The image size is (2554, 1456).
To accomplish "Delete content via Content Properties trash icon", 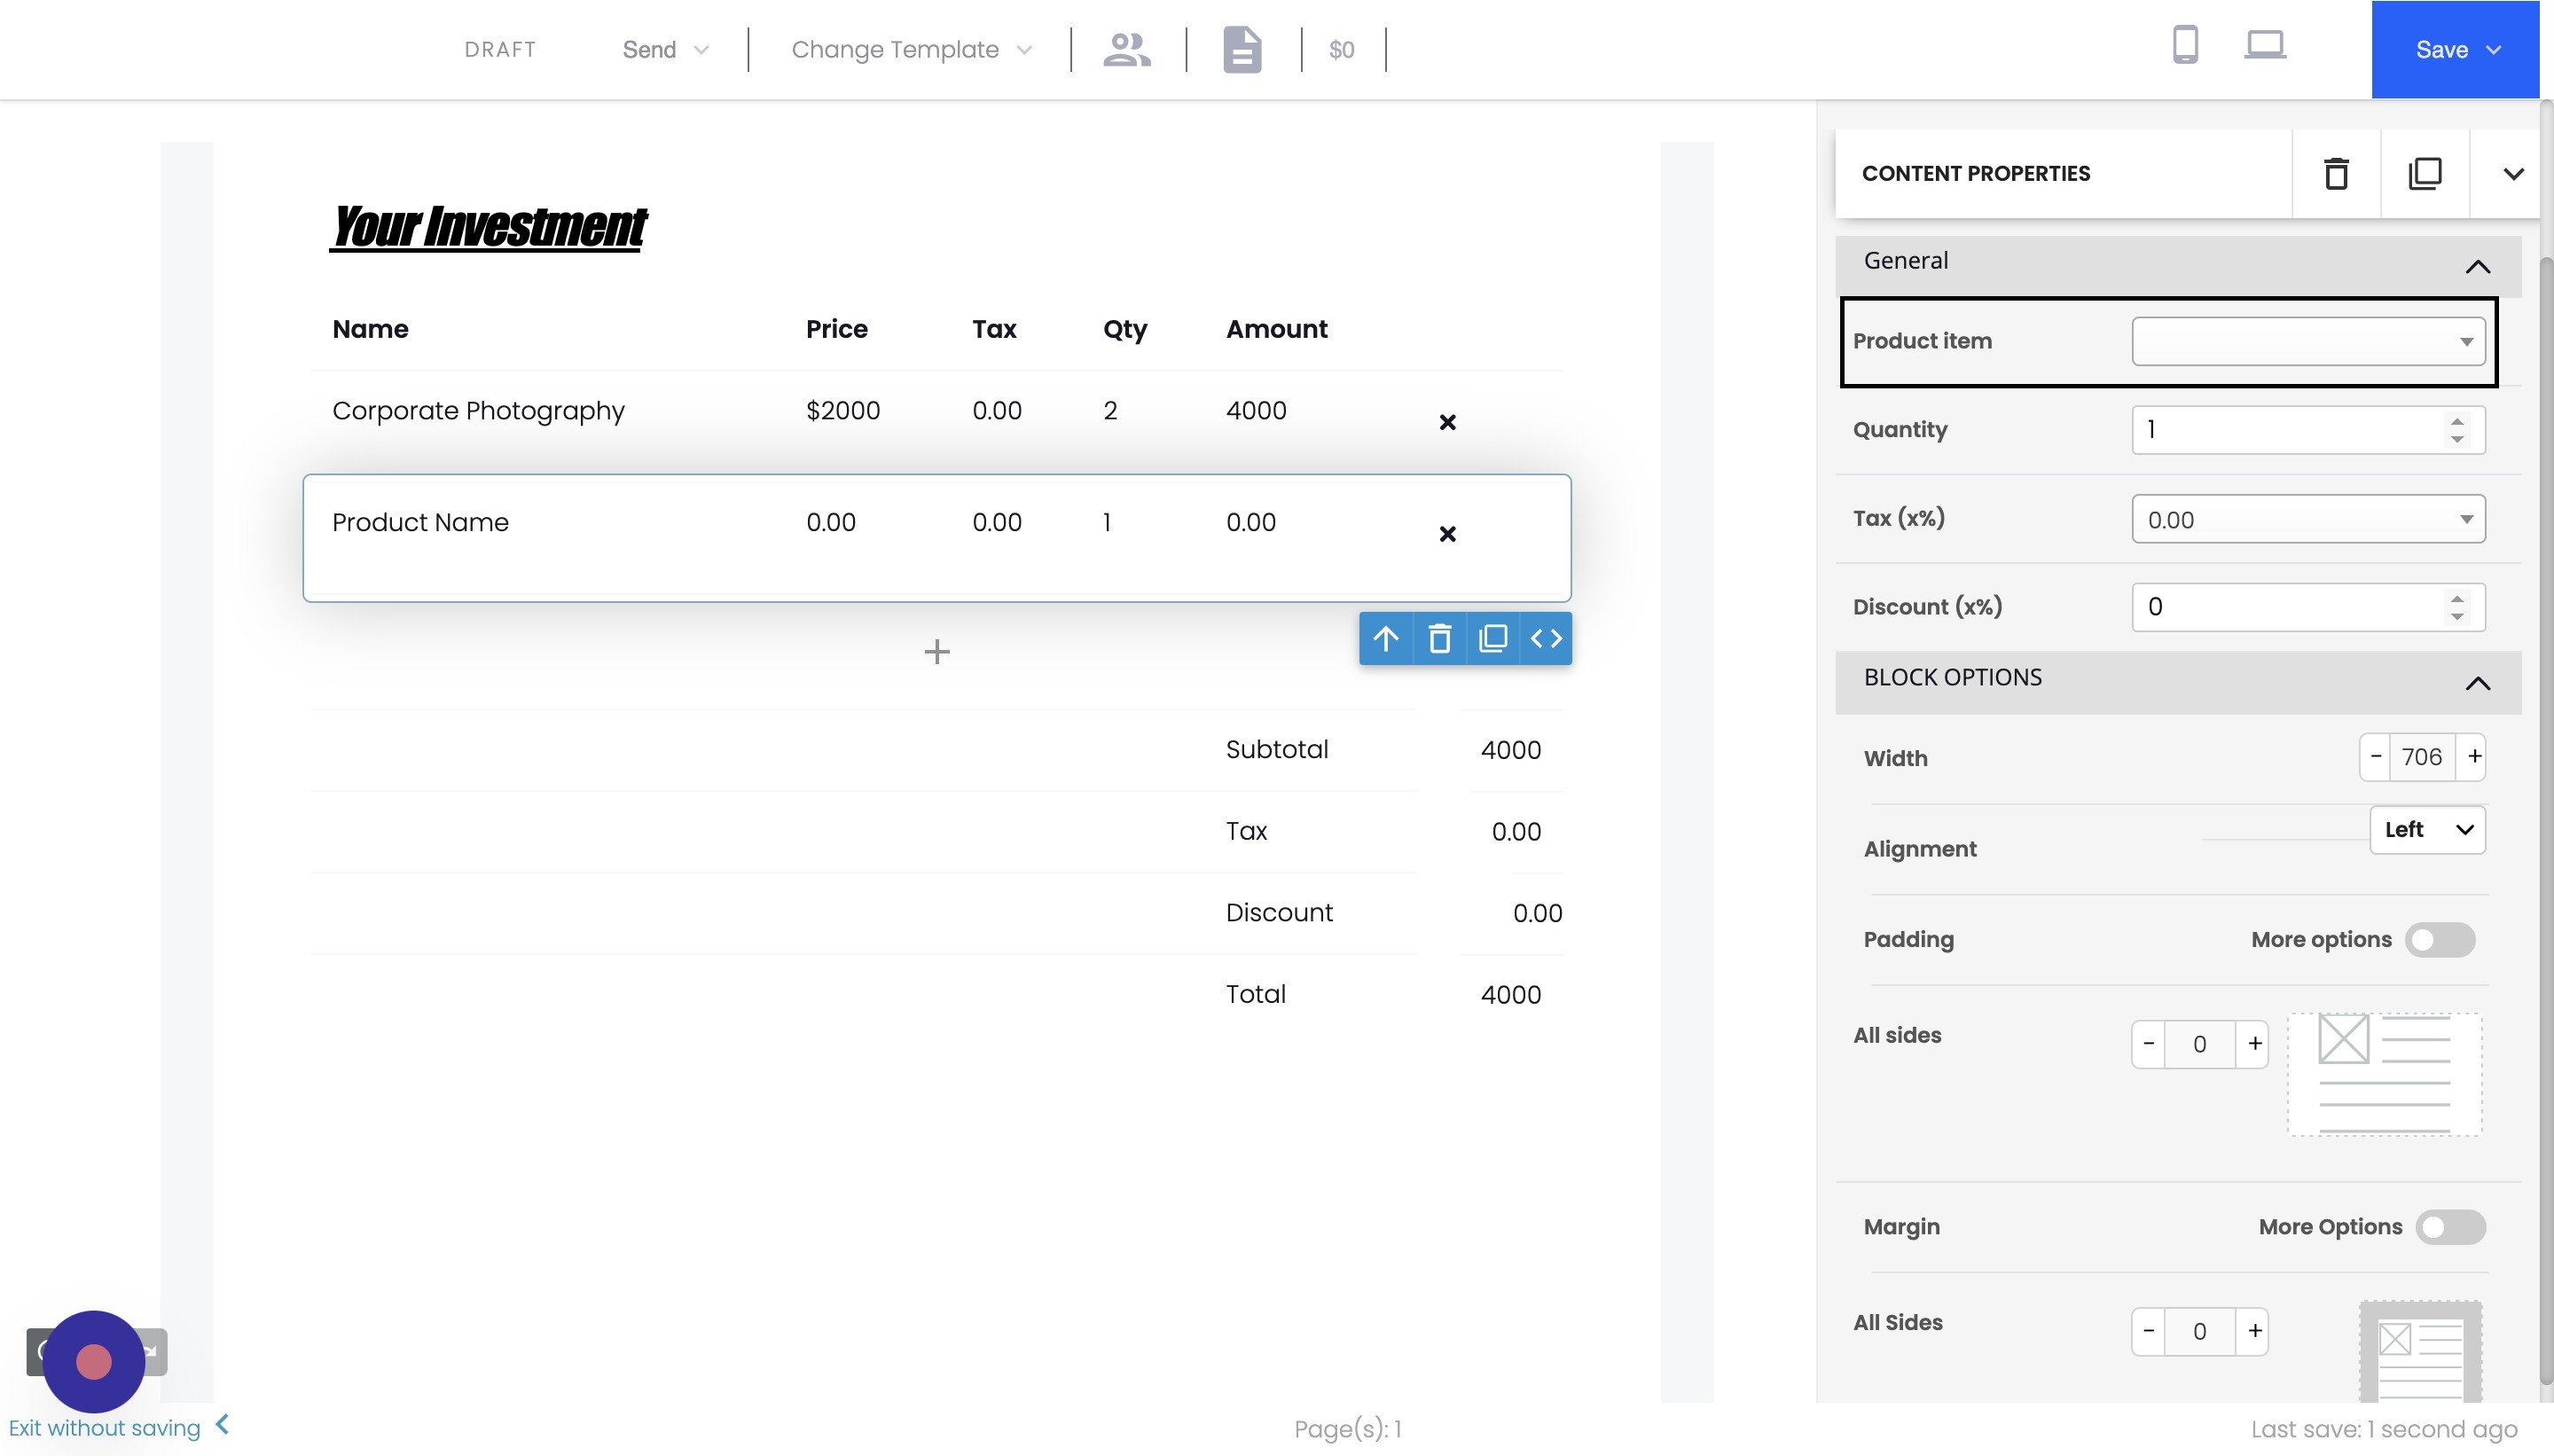I will 2336,174.
